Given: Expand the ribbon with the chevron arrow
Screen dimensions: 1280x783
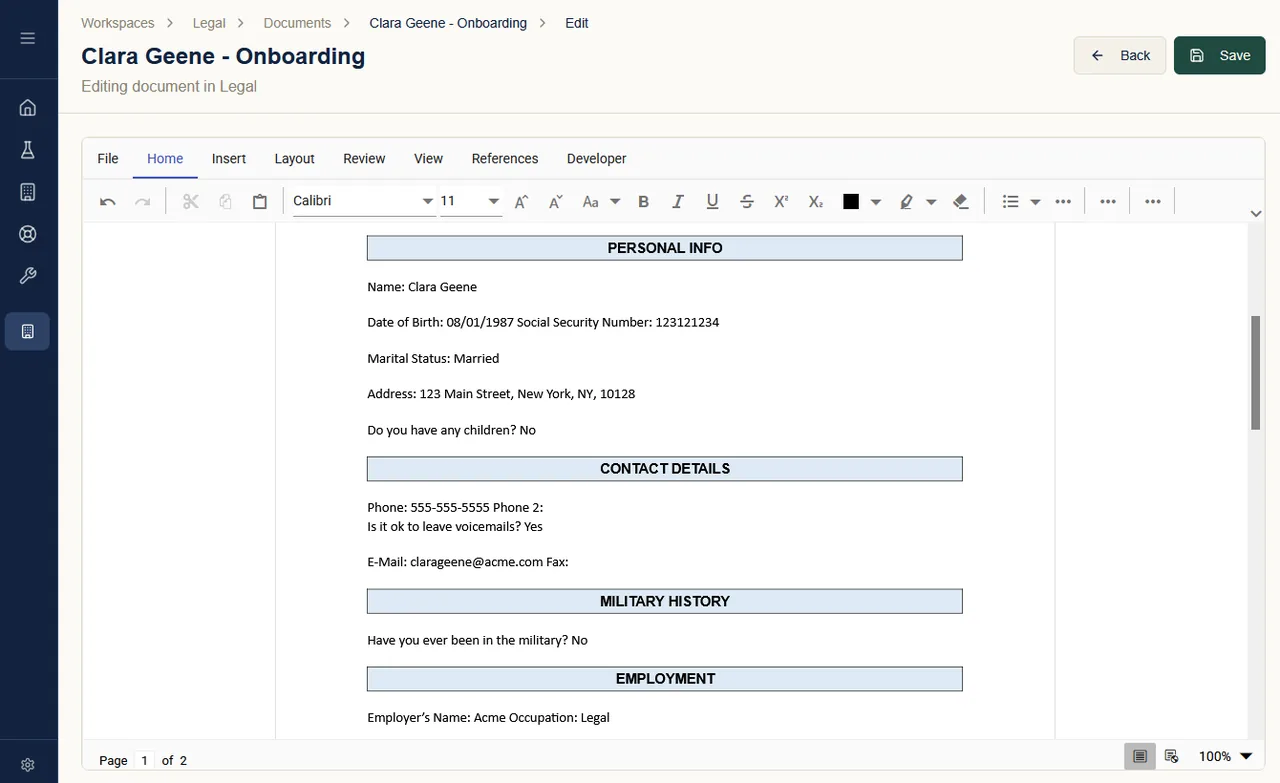Looking at the screenshot, I should (x=1256, y=213).
